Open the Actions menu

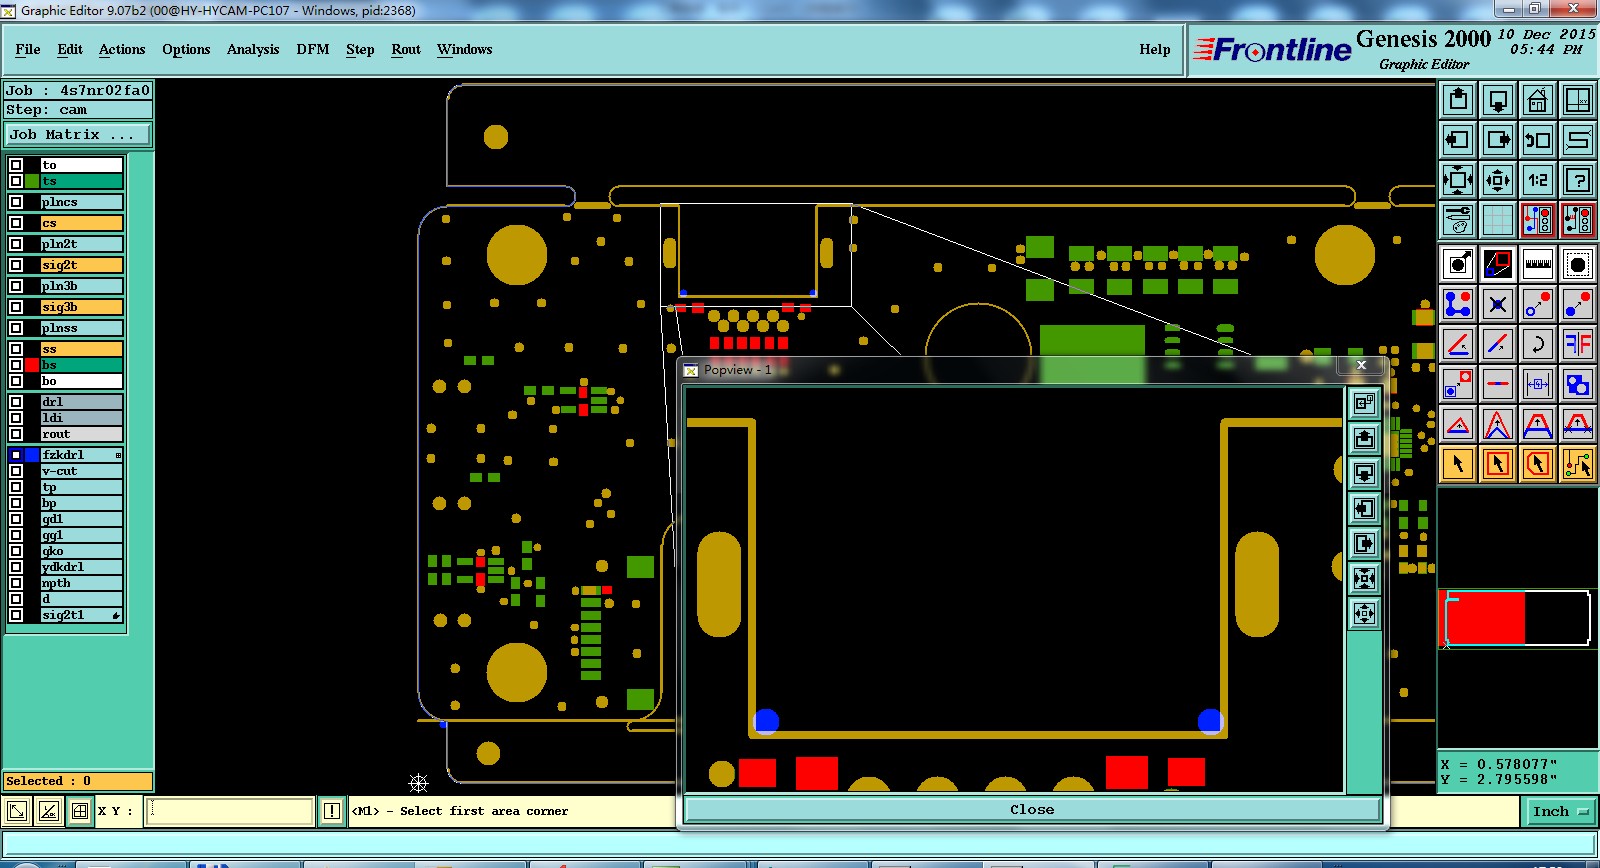(122, 49)
